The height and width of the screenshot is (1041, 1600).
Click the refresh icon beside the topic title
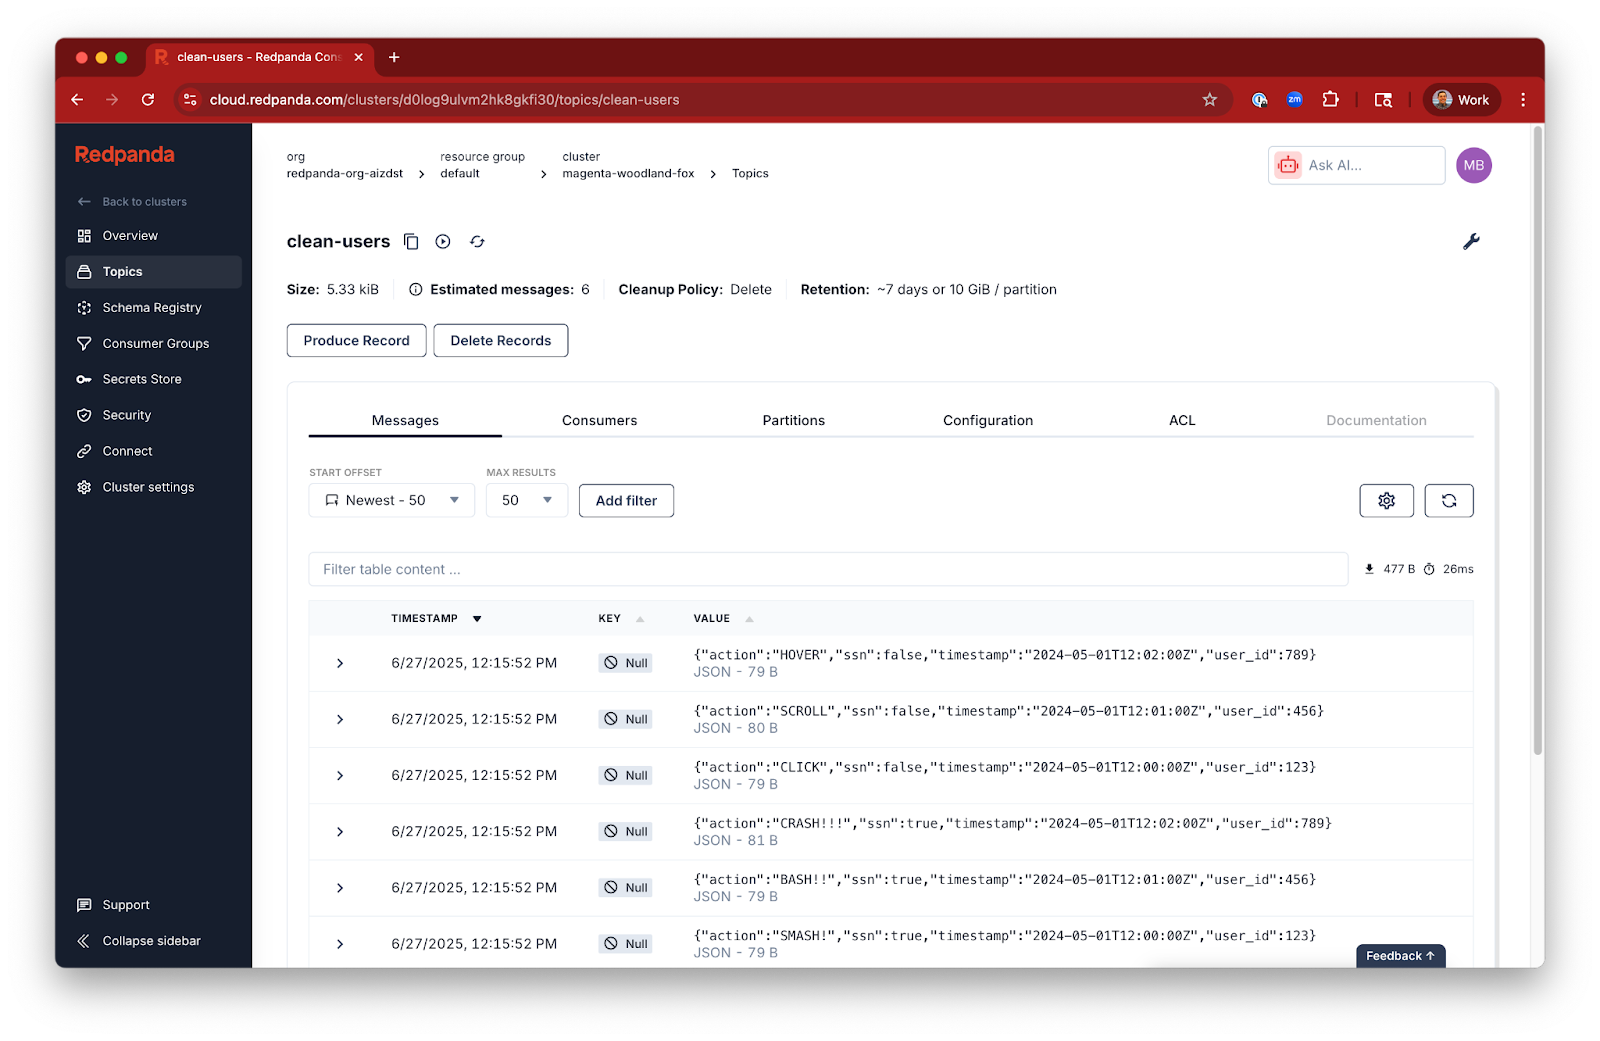[x=477, y=241]
